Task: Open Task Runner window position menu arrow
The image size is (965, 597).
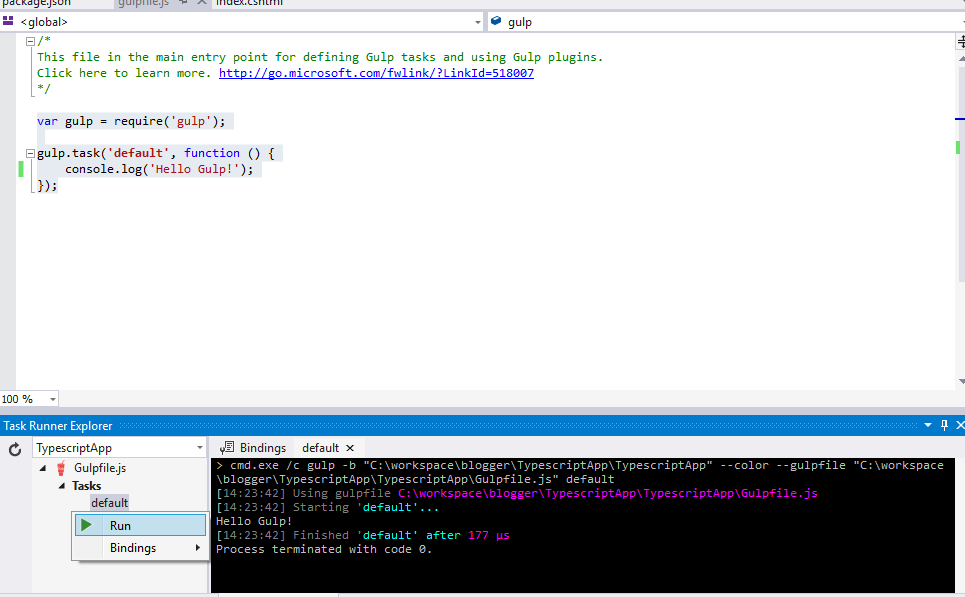Action: [928, 426]
